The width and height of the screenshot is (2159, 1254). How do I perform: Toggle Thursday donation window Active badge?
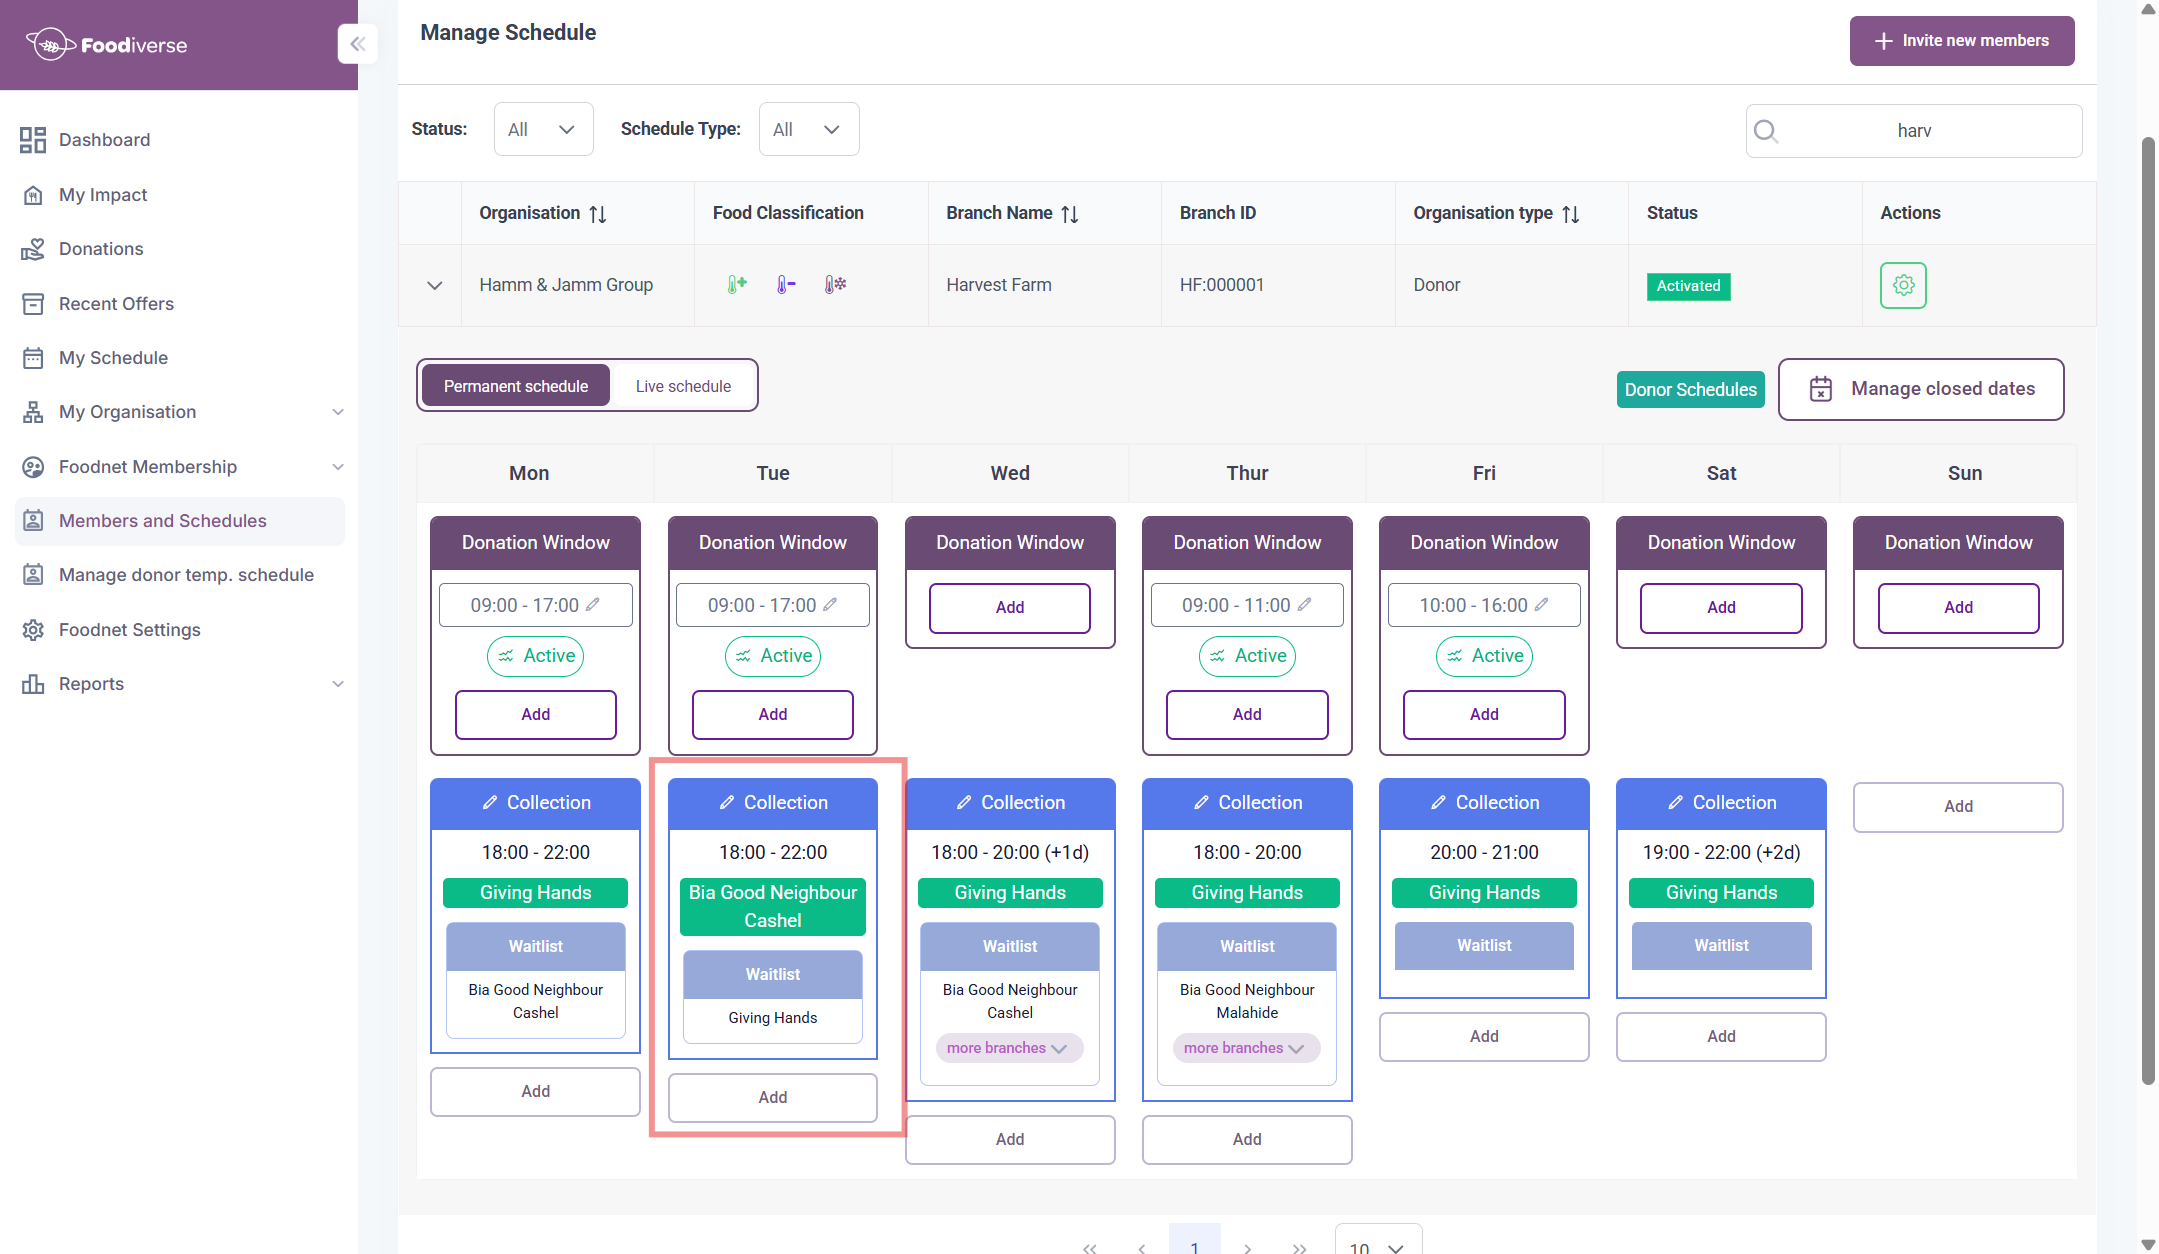point(1246,656)
